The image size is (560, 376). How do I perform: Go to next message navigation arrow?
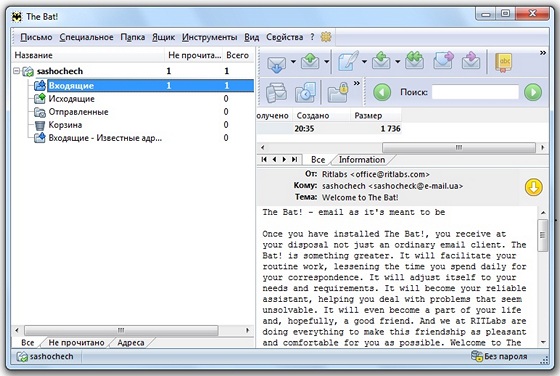[284, 160]
